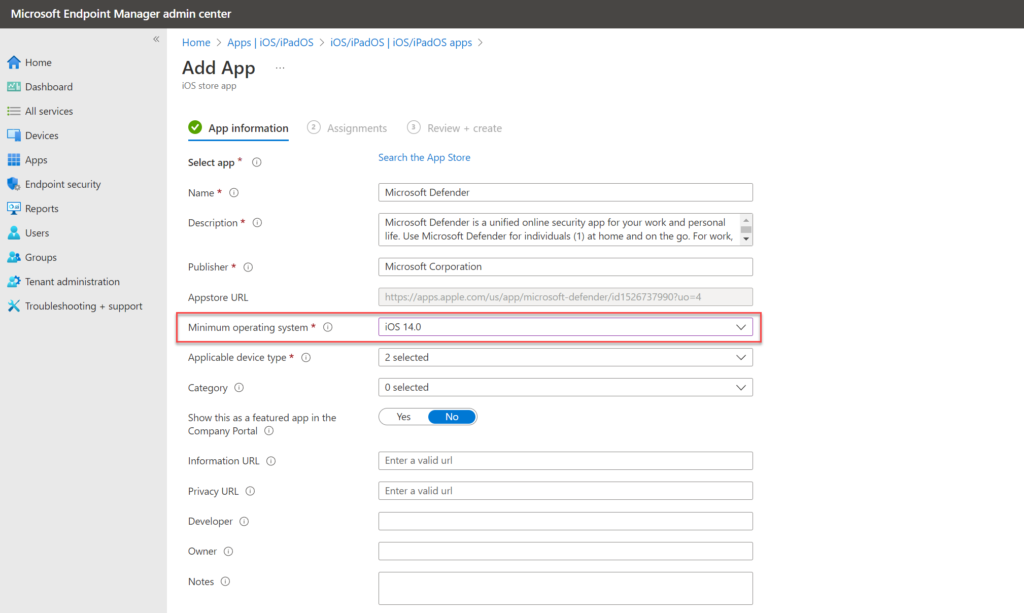Click info icon next to Notes
1024x613 pixels.
[225, 582]
